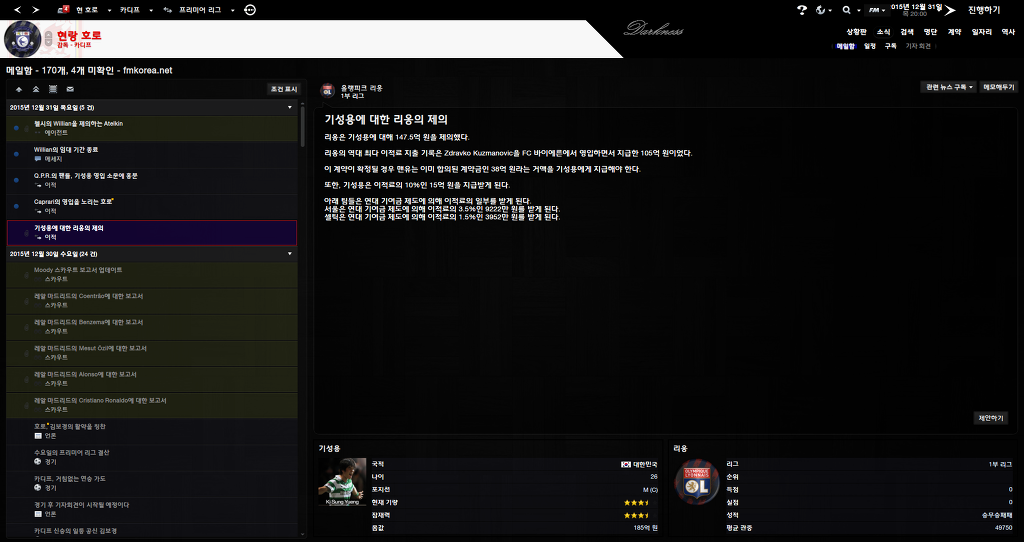Viewport: 1024px width, 542px height.
Task: Open the FM menu dropdown
Action: 876,10
